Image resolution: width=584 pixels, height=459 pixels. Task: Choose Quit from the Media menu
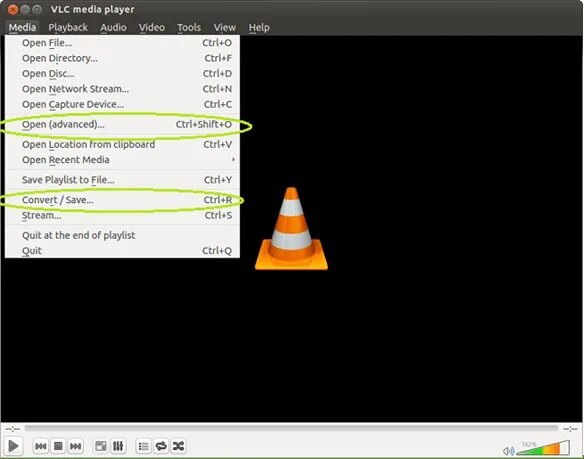[x=123, y=250]
